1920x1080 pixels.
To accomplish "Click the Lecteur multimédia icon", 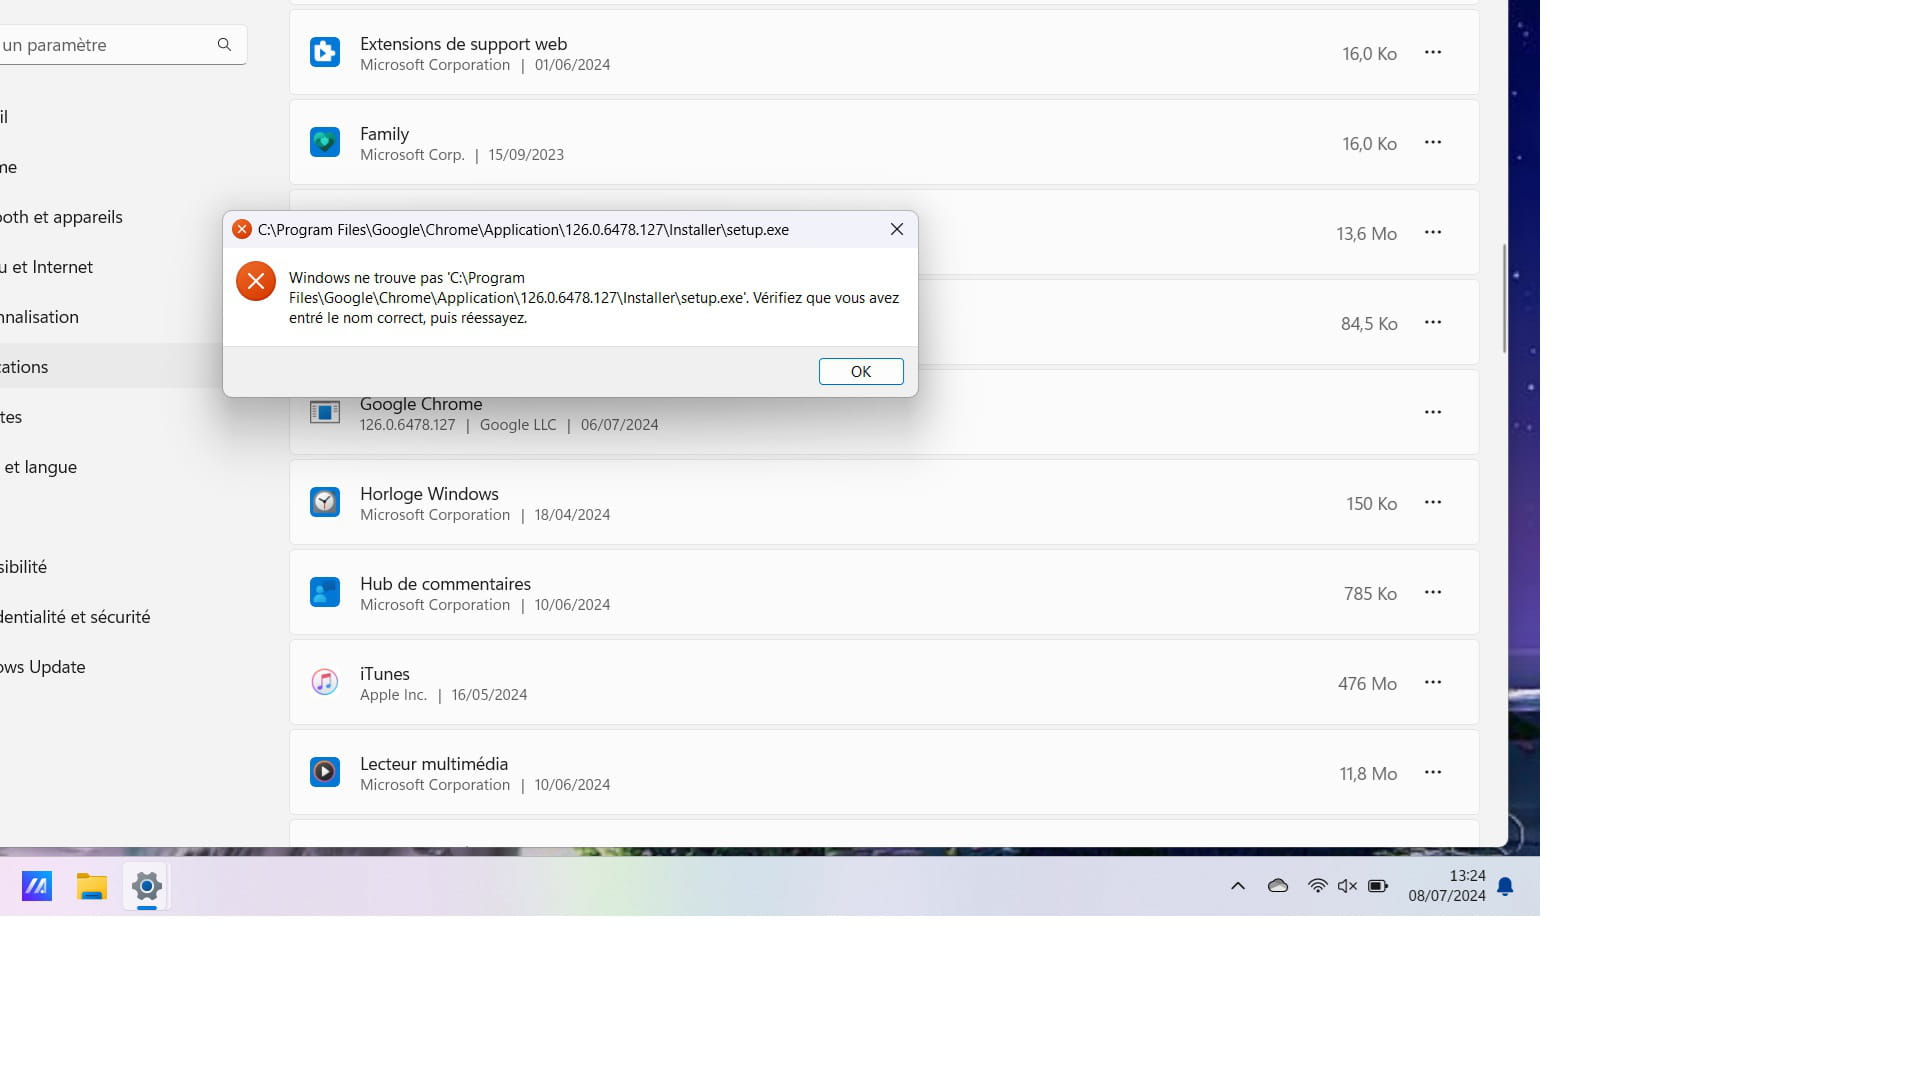I will point(325,772).
